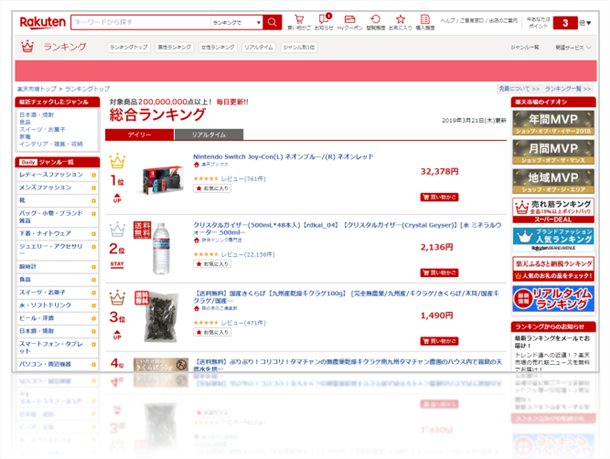
Task: Open the purchase history icon
Action: tap(425, 19)
